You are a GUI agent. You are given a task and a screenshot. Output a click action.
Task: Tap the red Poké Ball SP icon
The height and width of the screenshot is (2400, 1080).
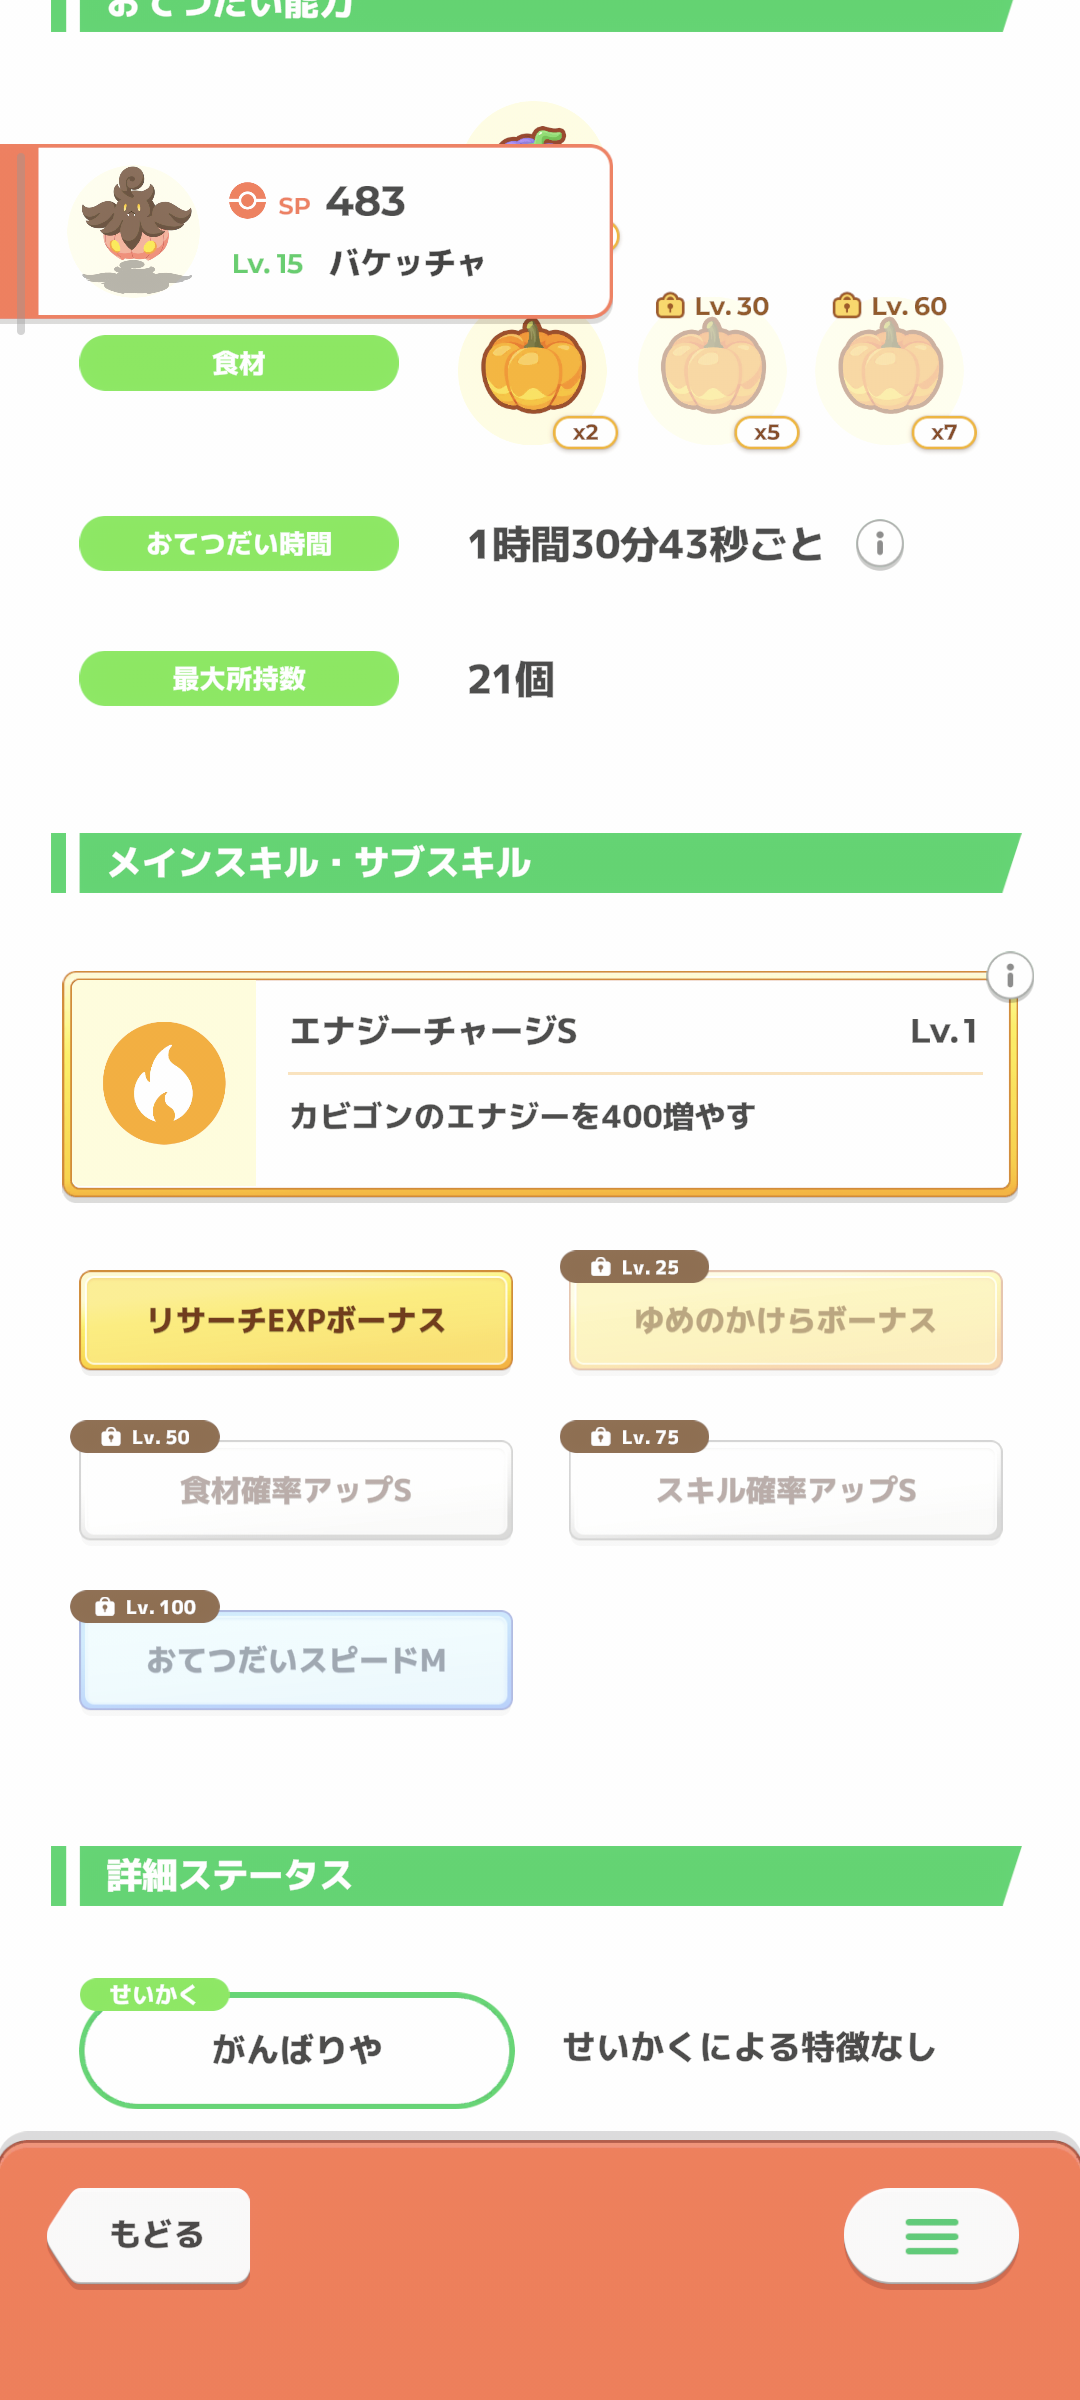pos(247,201)
